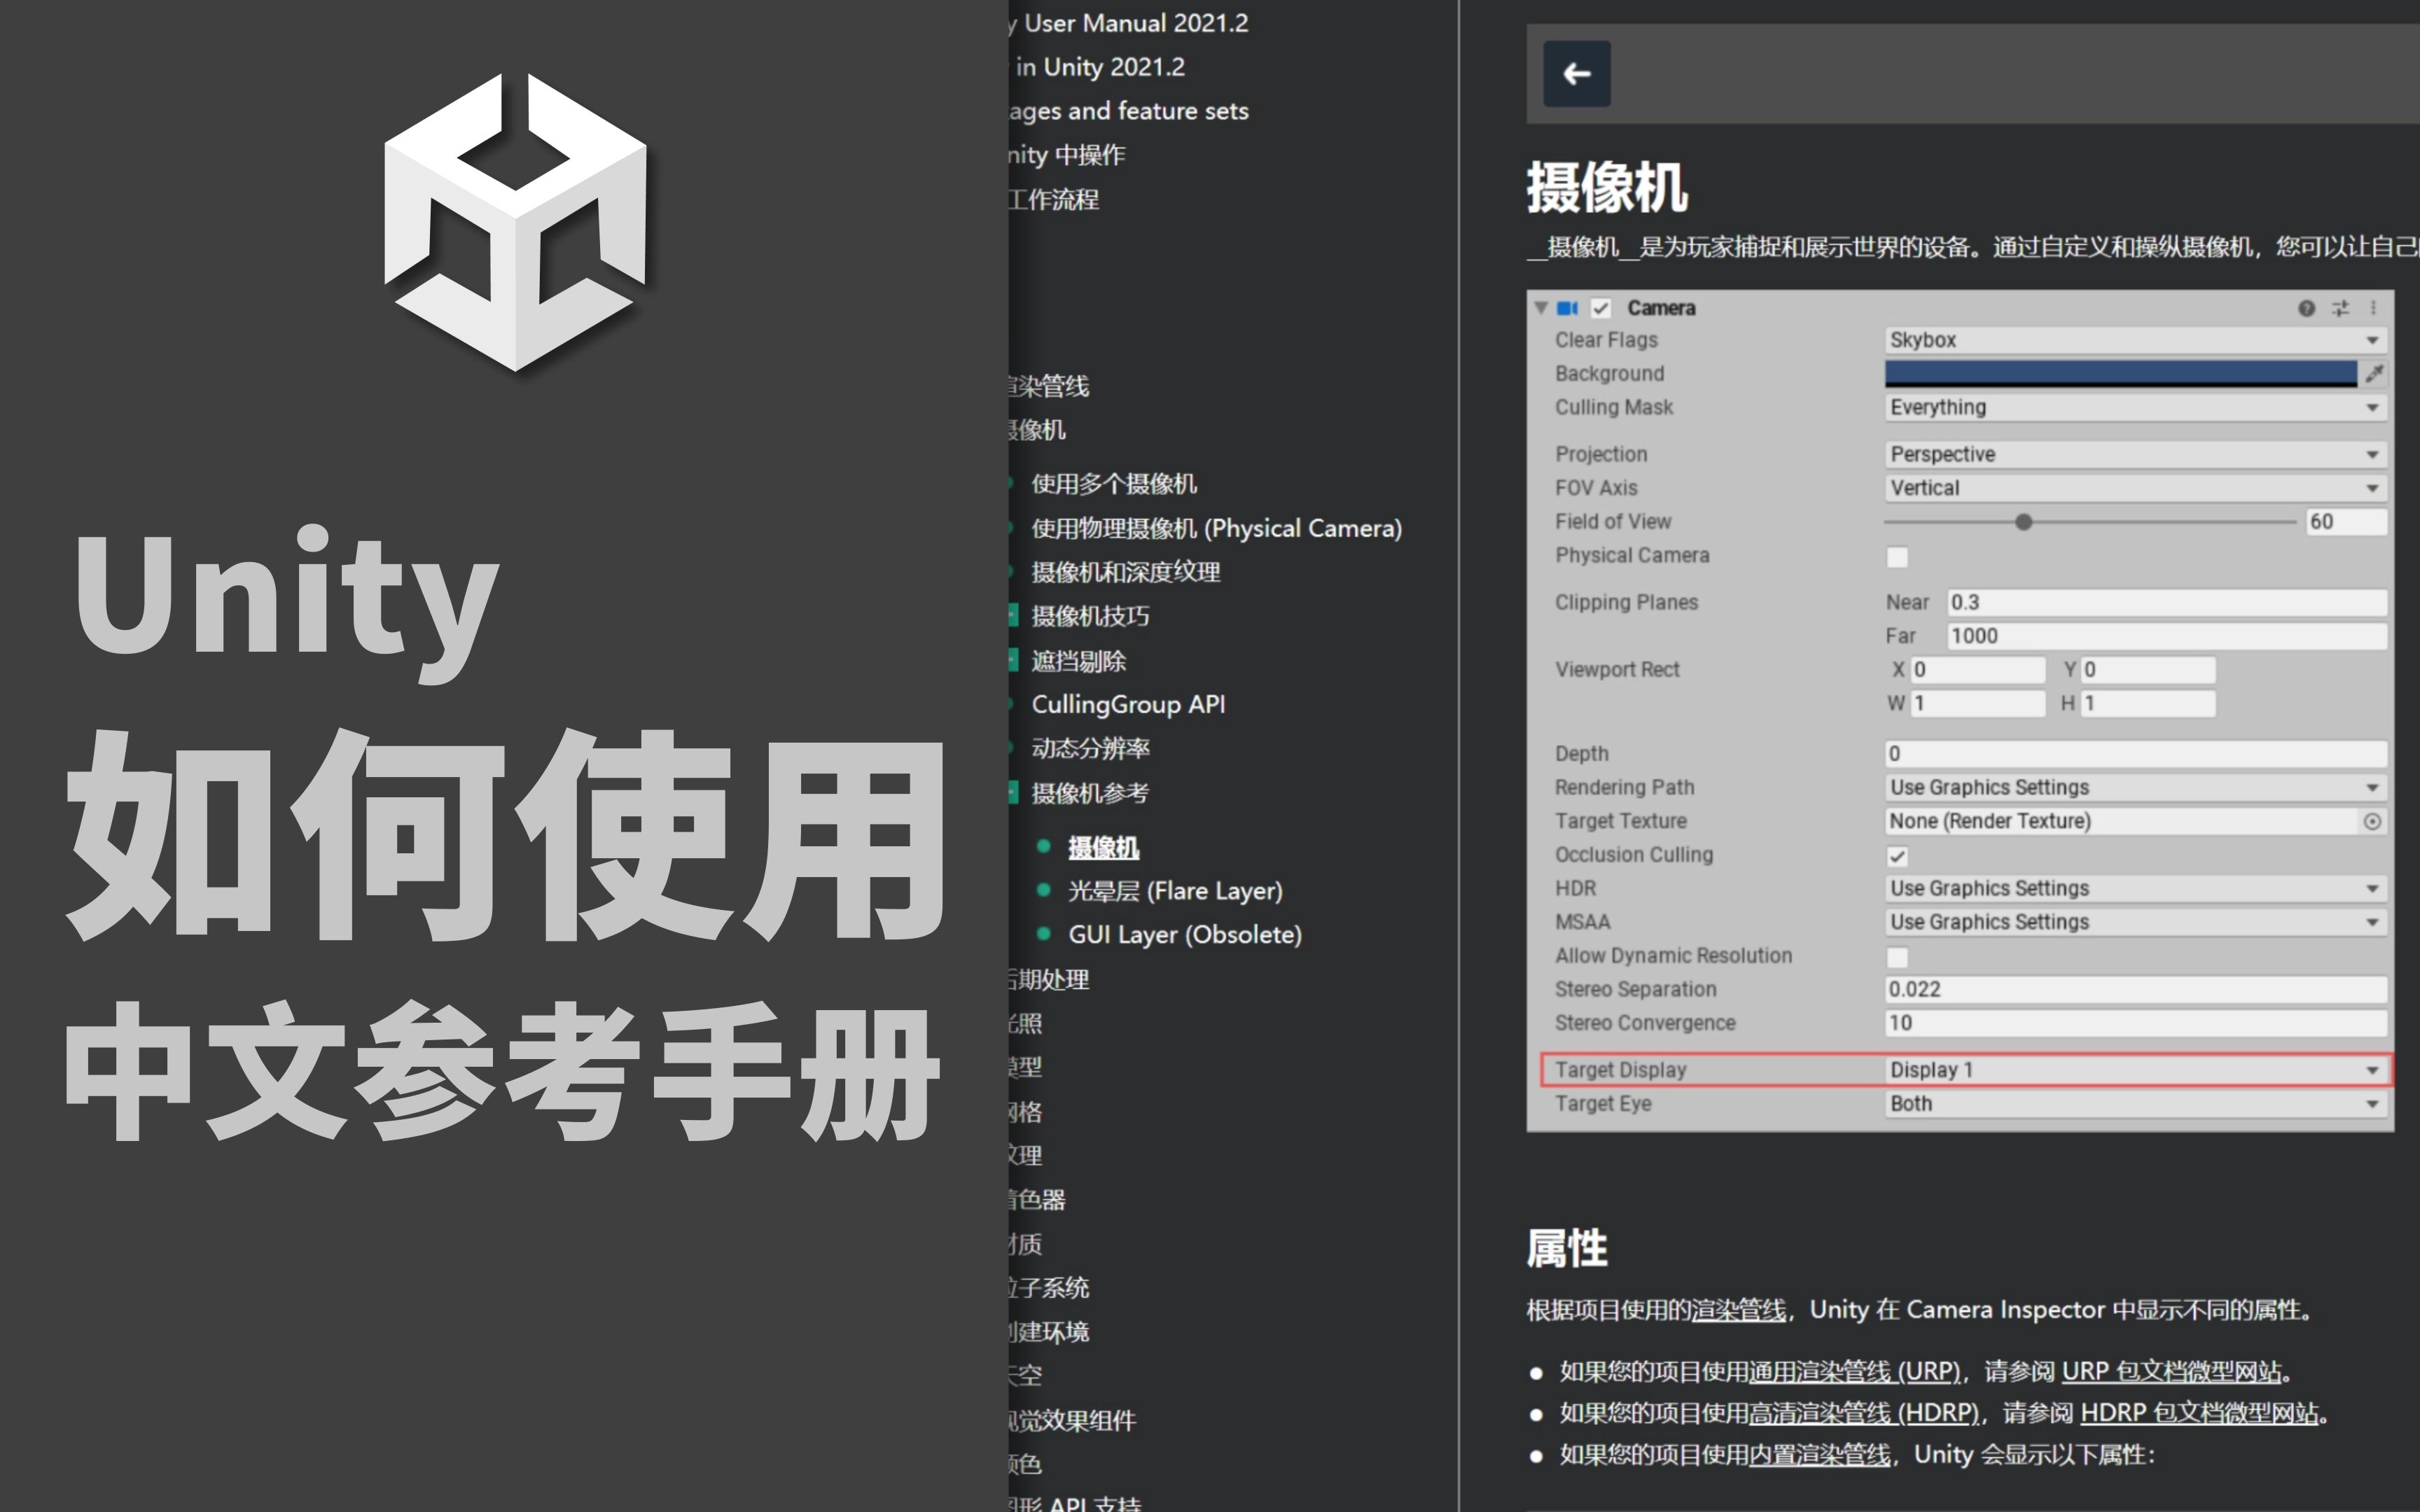Click the Background color swatch
Viewport: 2420px width, 1512px height.
(2120, 374)
